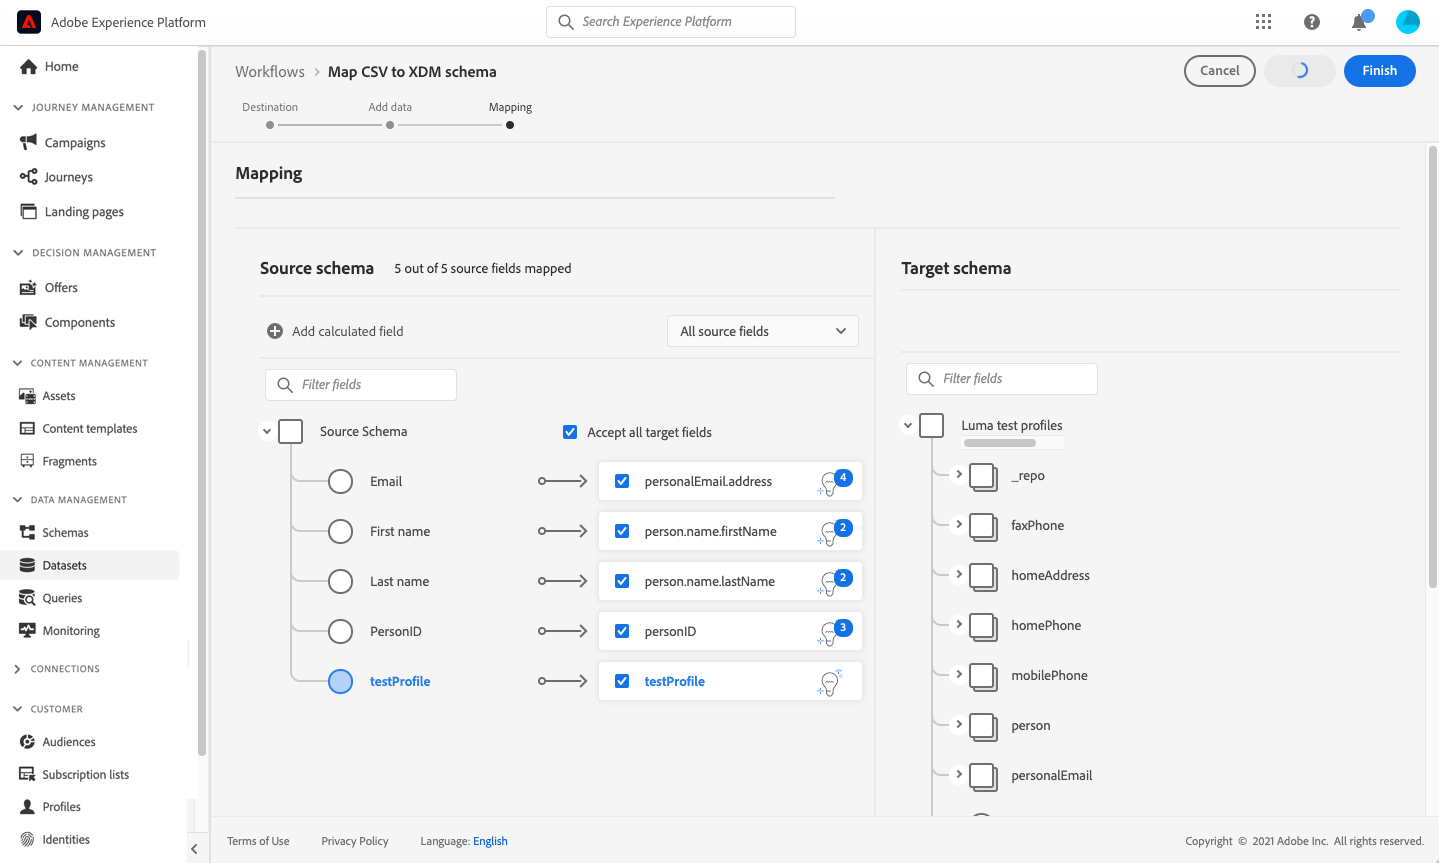This screenshot has width=1439, height=863.
Task: Toggle the person.name.firstName checkbox
Action: [x=622, y=531]
